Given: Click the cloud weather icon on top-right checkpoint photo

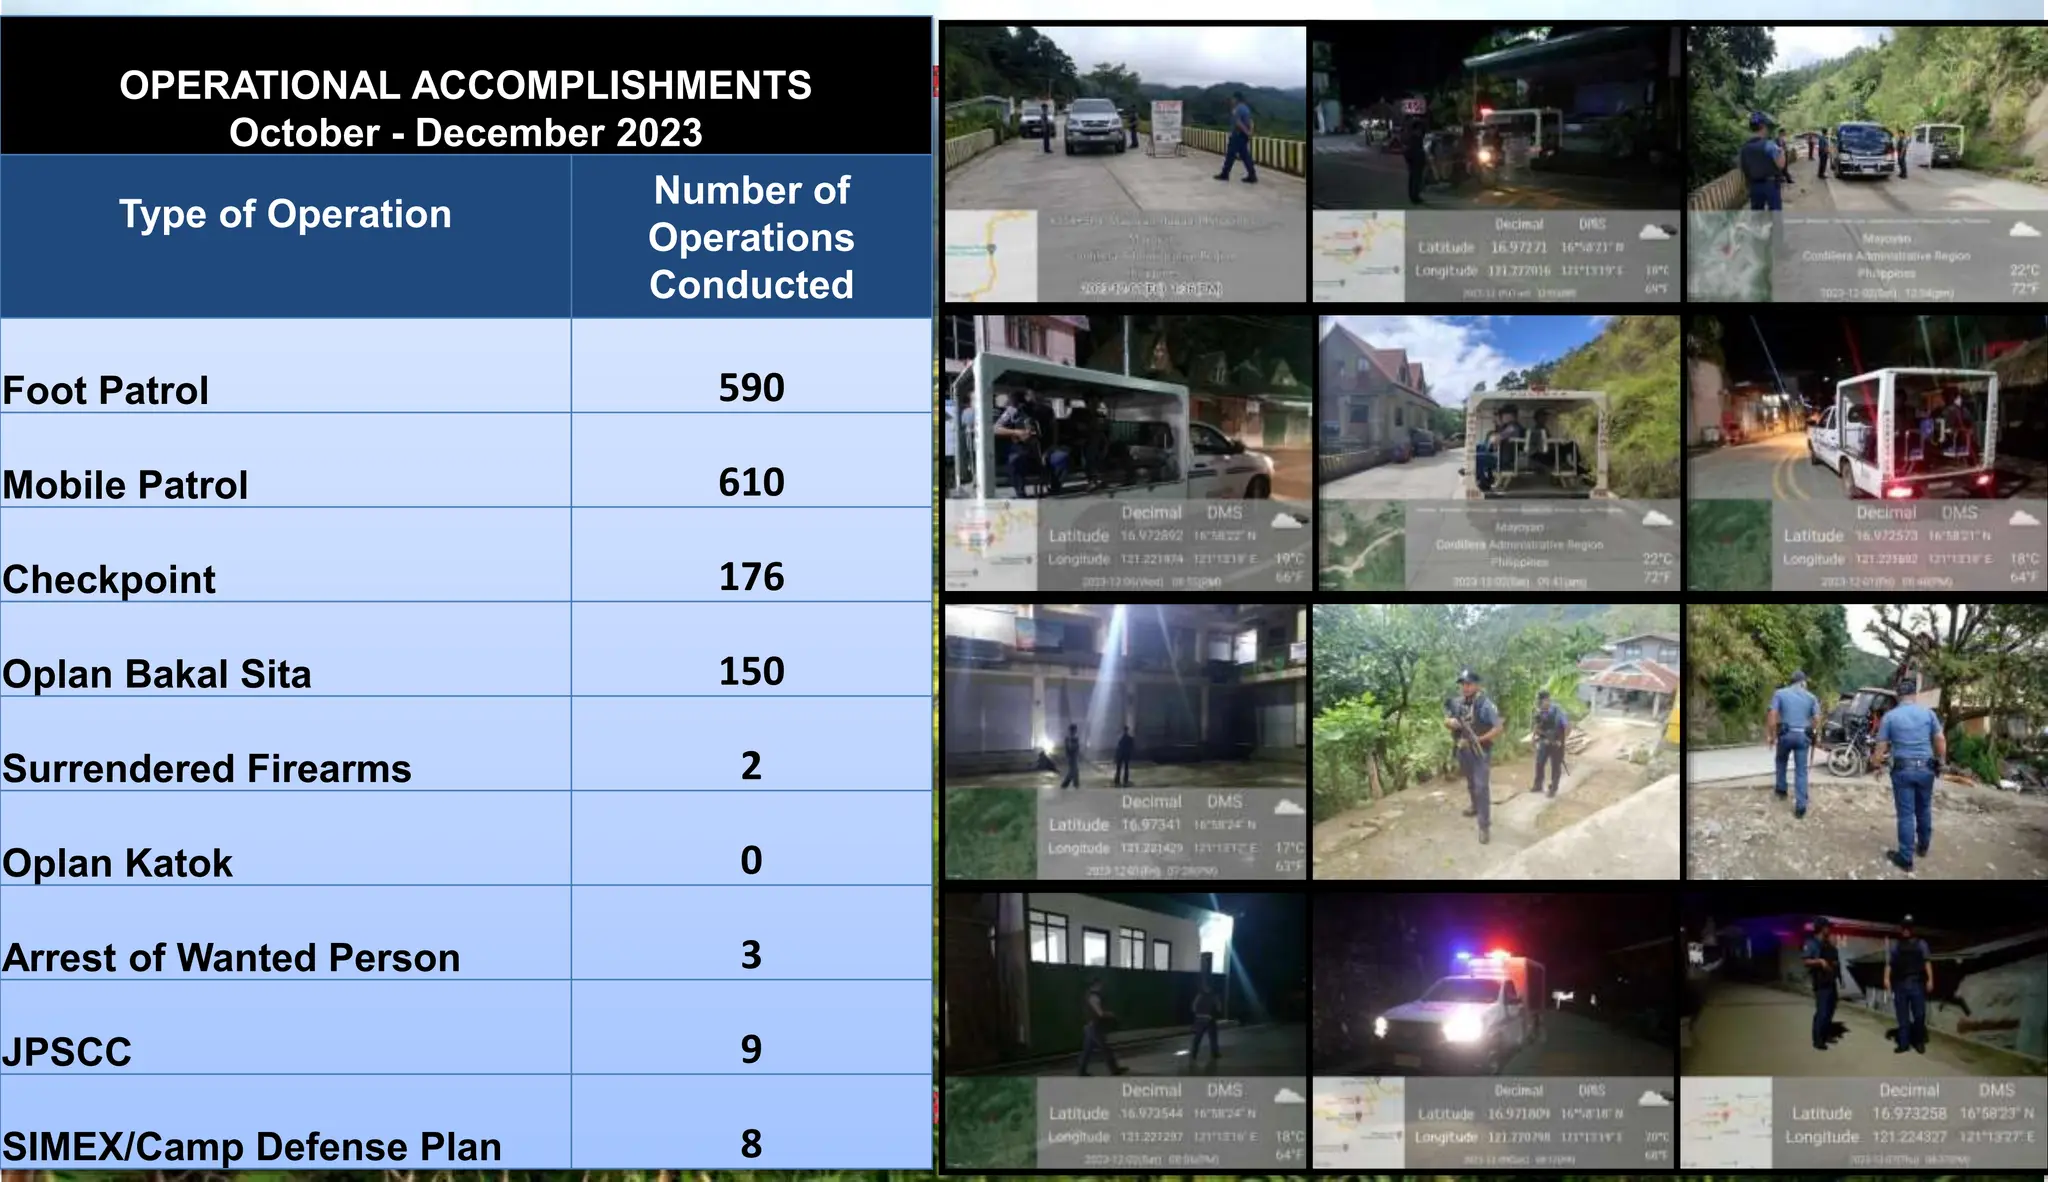Looking at the screenshot, I should tap(2024, 231).
